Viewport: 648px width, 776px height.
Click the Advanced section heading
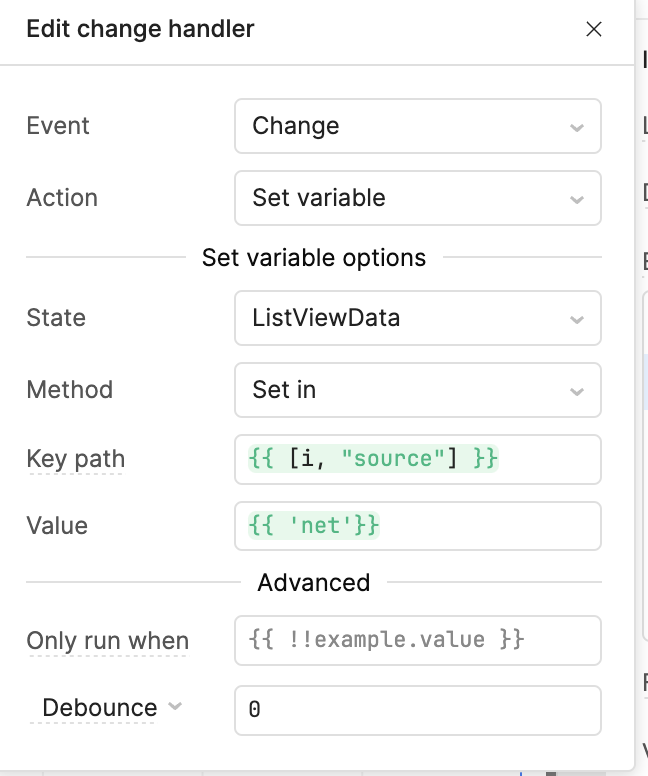pyautogui.click(x=314, y=582)
